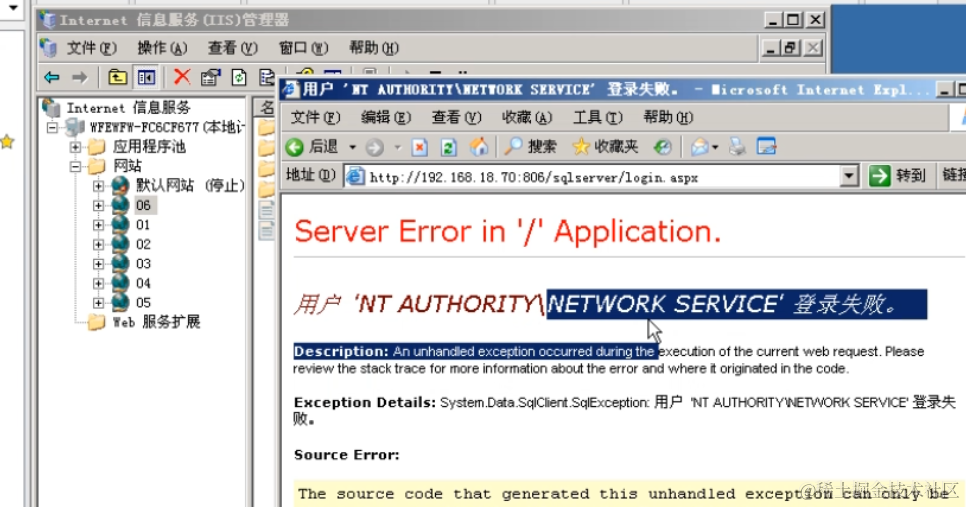Expand the 06 site node
966x507 pixels.
(x=98, y=205)
